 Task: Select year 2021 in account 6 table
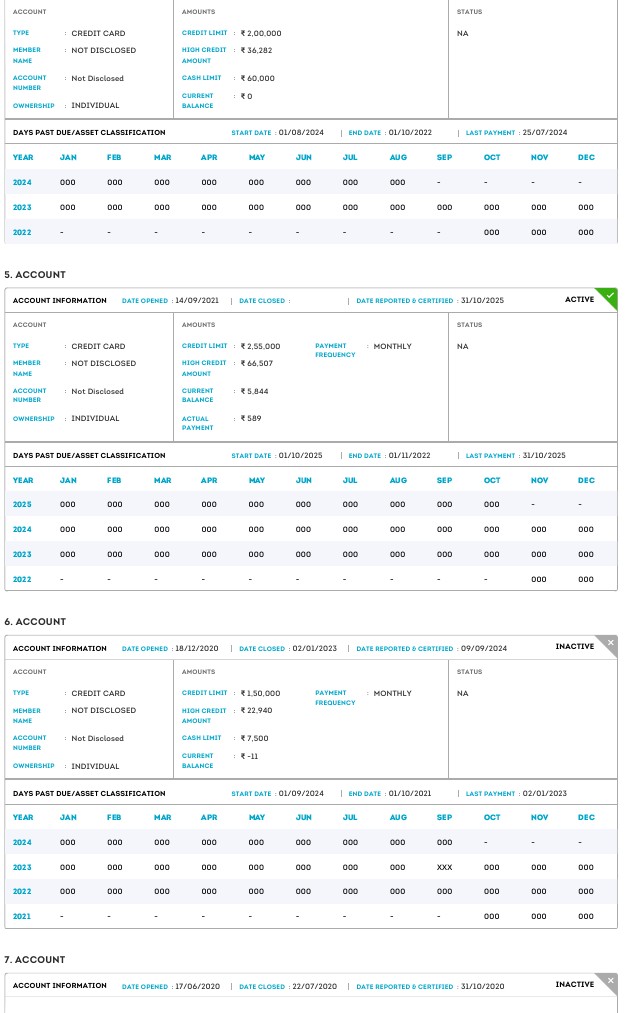(x=22, y=916)
